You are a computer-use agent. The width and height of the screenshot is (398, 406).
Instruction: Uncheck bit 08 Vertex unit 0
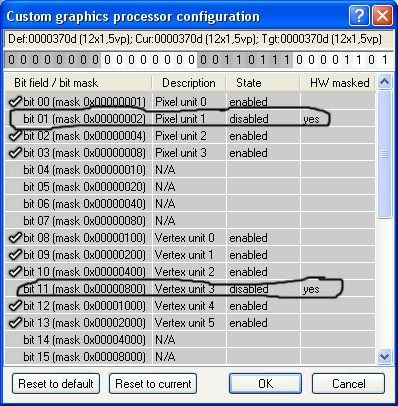pos(15,238)
